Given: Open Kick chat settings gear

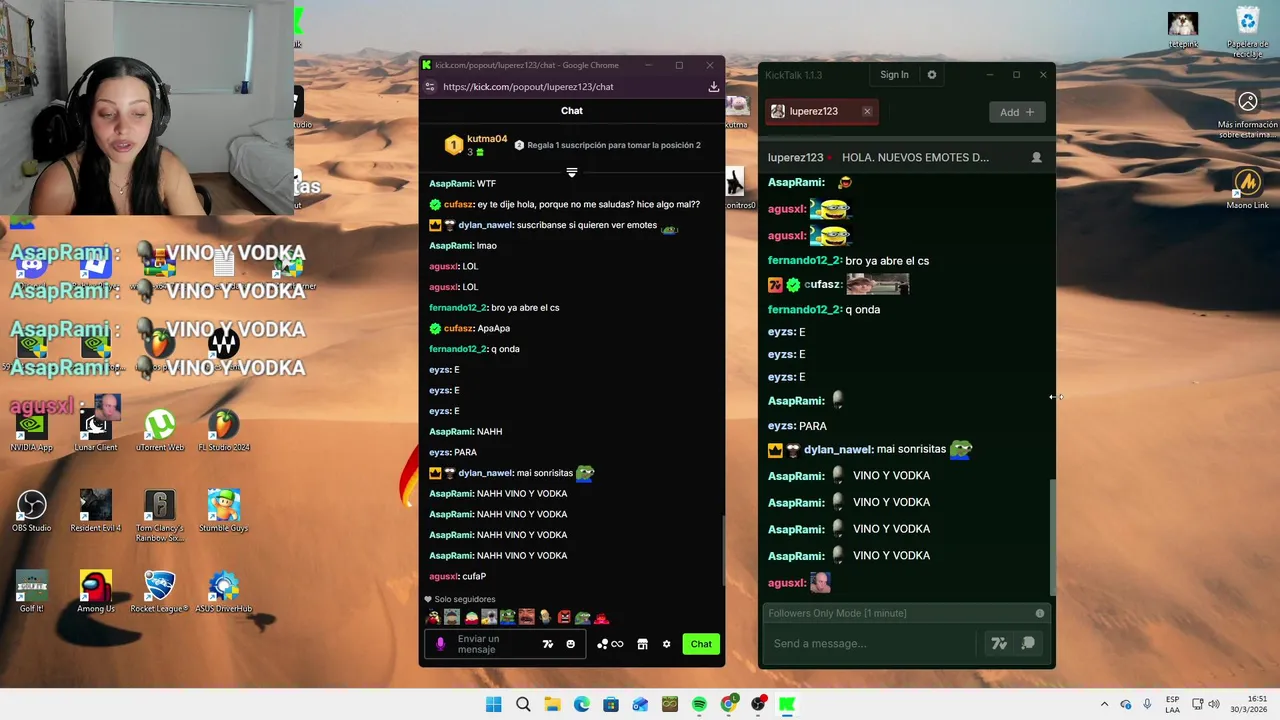Looking at the screenshot, I should pos(666,644).
